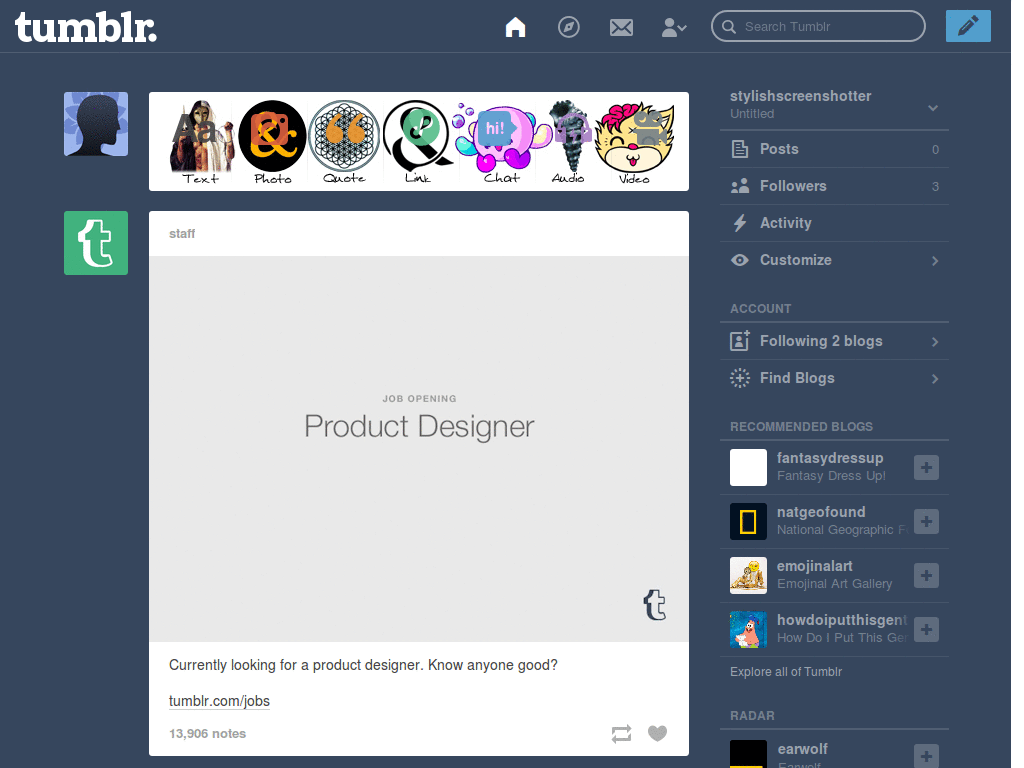1024x768 pixels.
Task: Click the user silhouette avatar
Action: [96, 124]
